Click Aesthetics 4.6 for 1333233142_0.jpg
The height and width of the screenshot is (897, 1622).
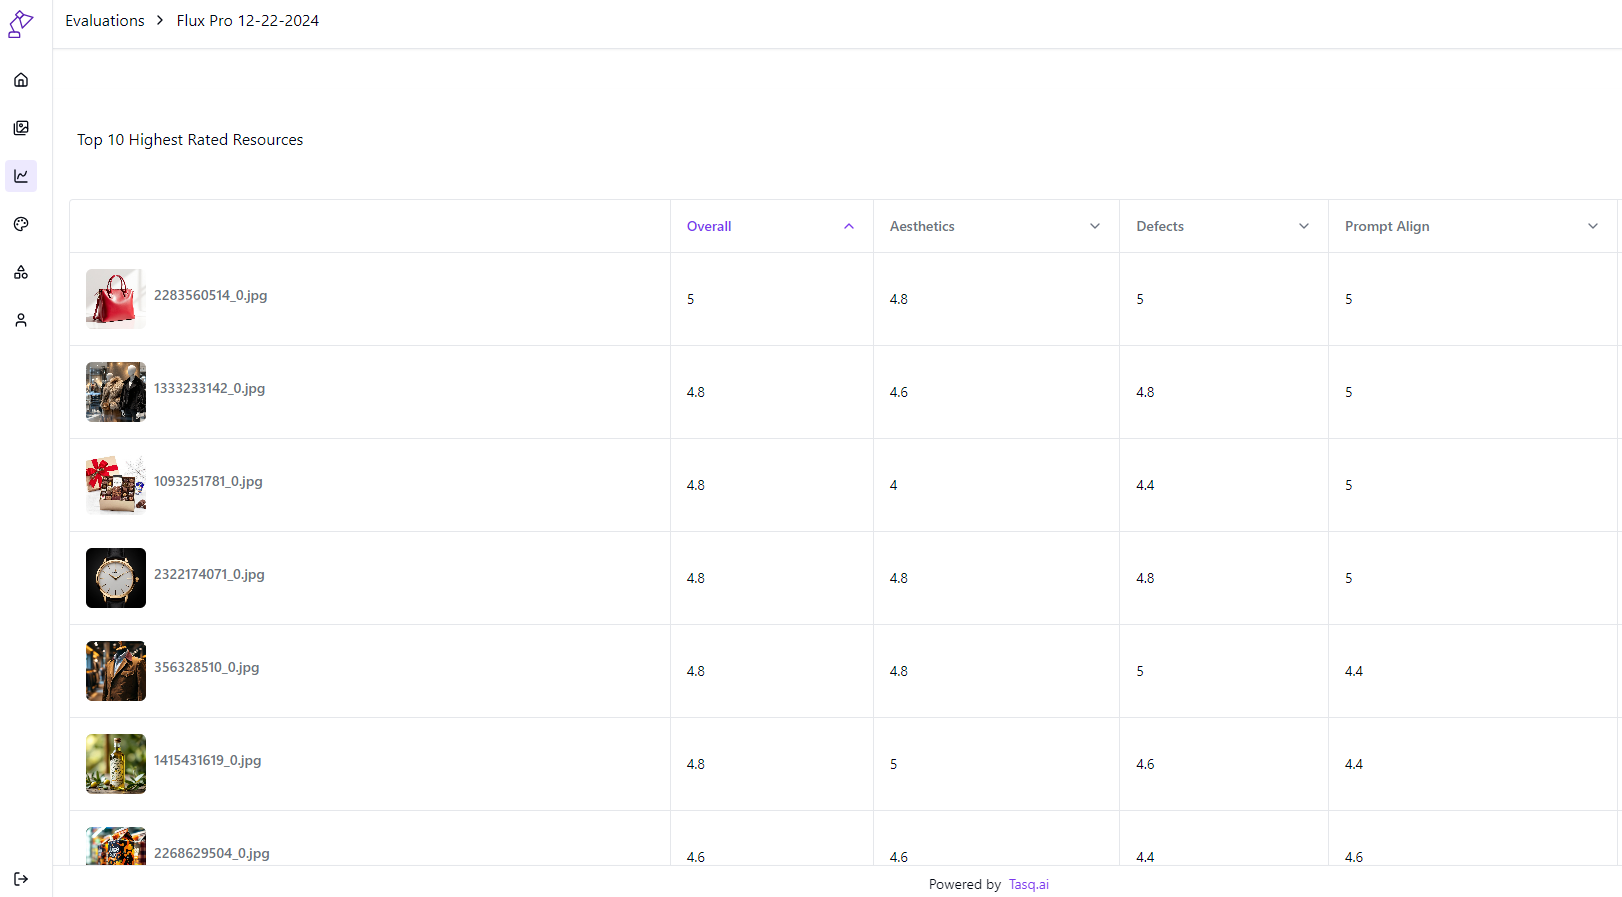point(899,392)
